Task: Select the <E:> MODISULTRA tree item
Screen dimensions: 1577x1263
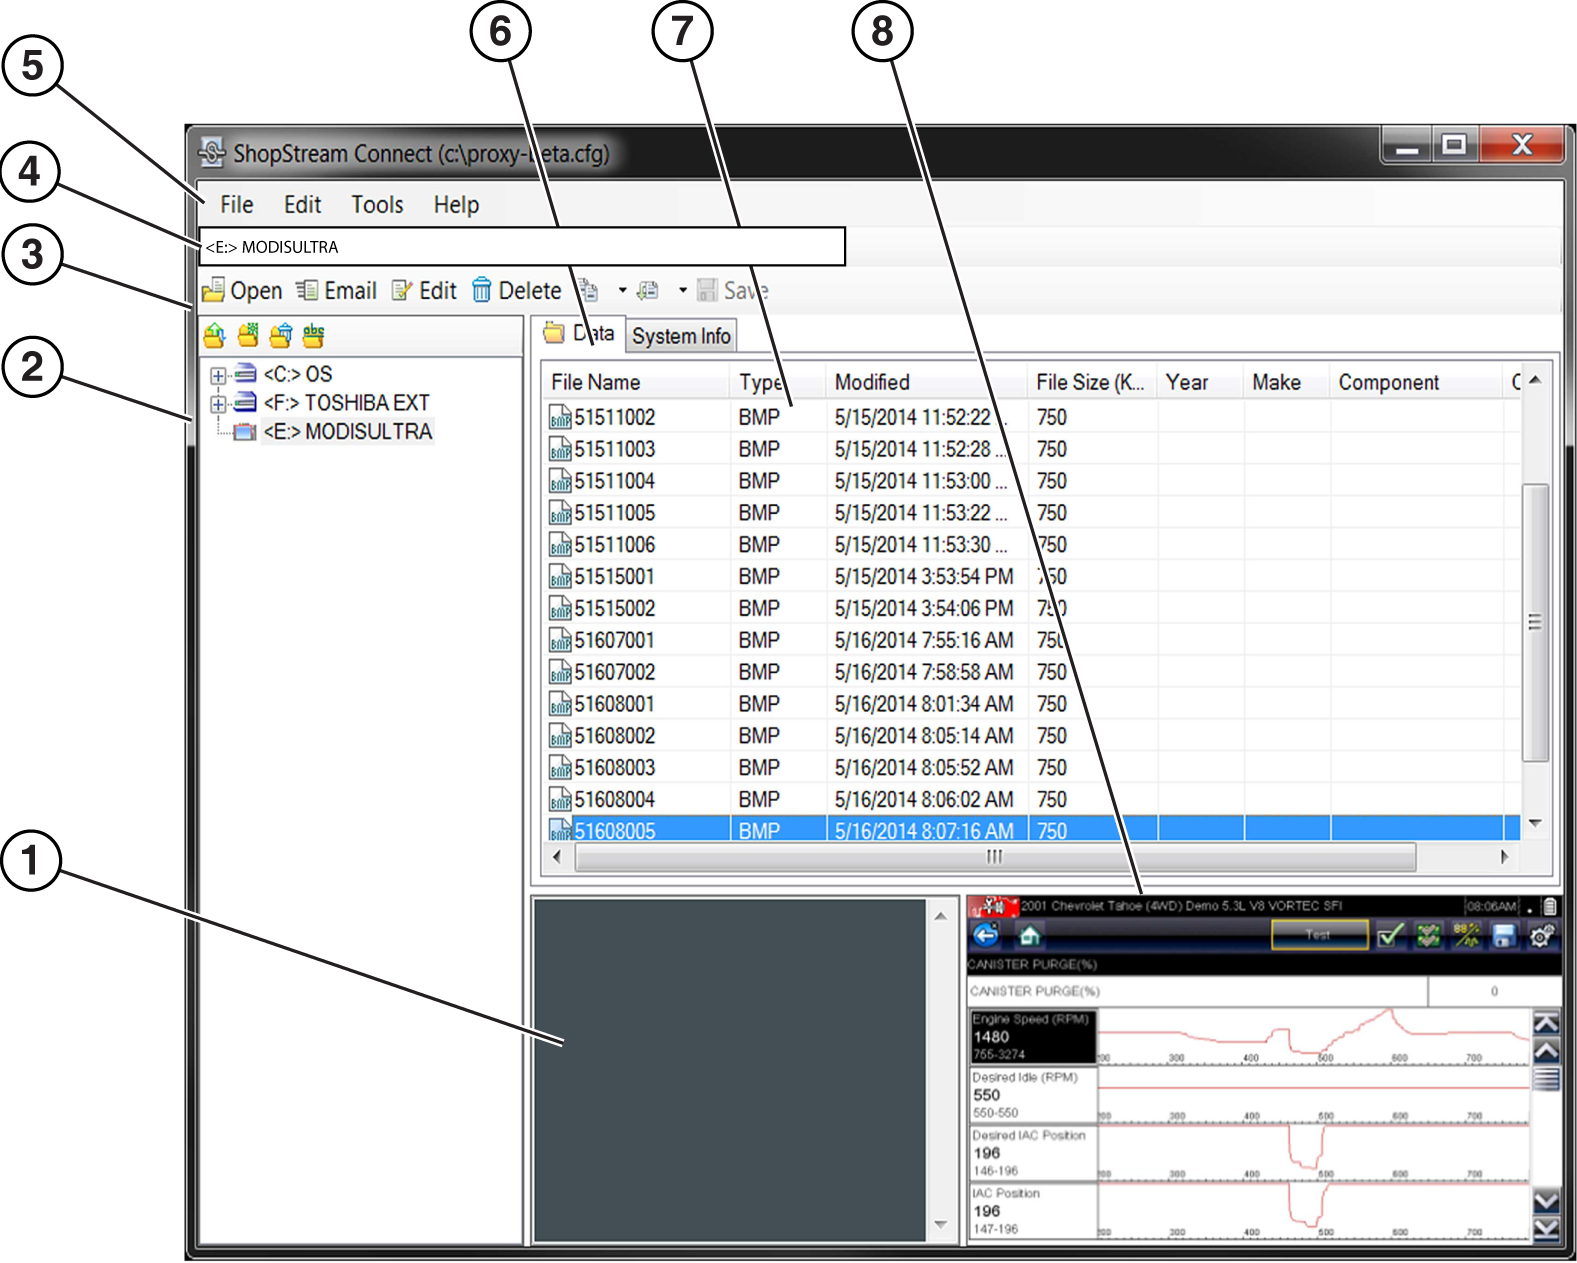Action: (x=347, y=432)
